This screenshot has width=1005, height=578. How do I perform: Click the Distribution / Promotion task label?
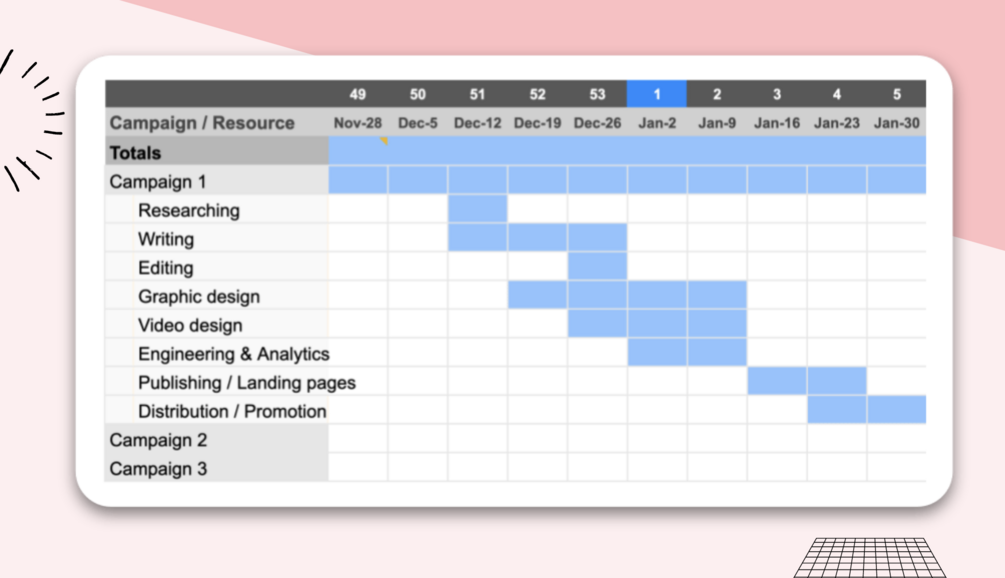click(232, 412)
